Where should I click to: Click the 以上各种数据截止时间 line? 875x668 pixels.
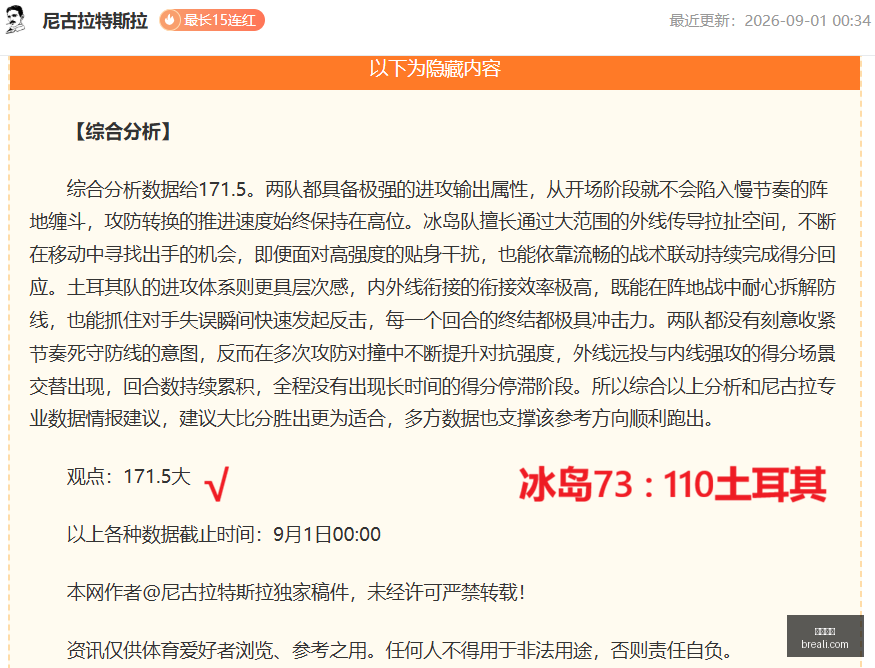pos(224,534)
